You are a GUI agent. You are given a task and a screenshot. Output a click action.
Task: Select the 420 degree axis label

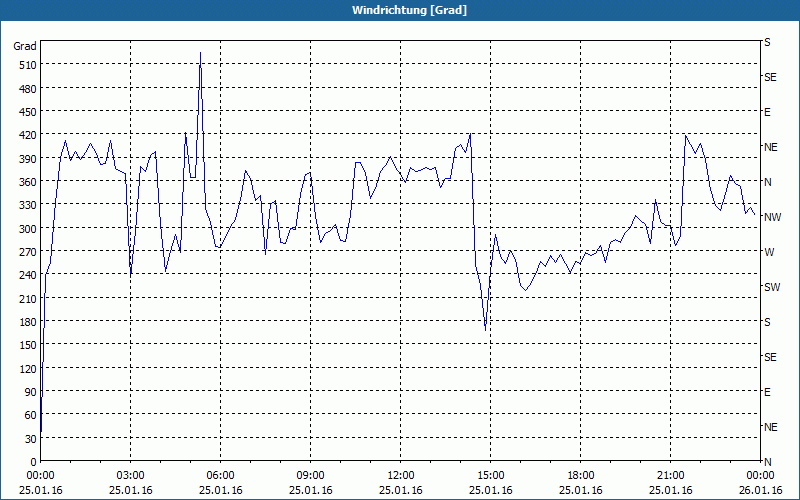pos(28,135)
